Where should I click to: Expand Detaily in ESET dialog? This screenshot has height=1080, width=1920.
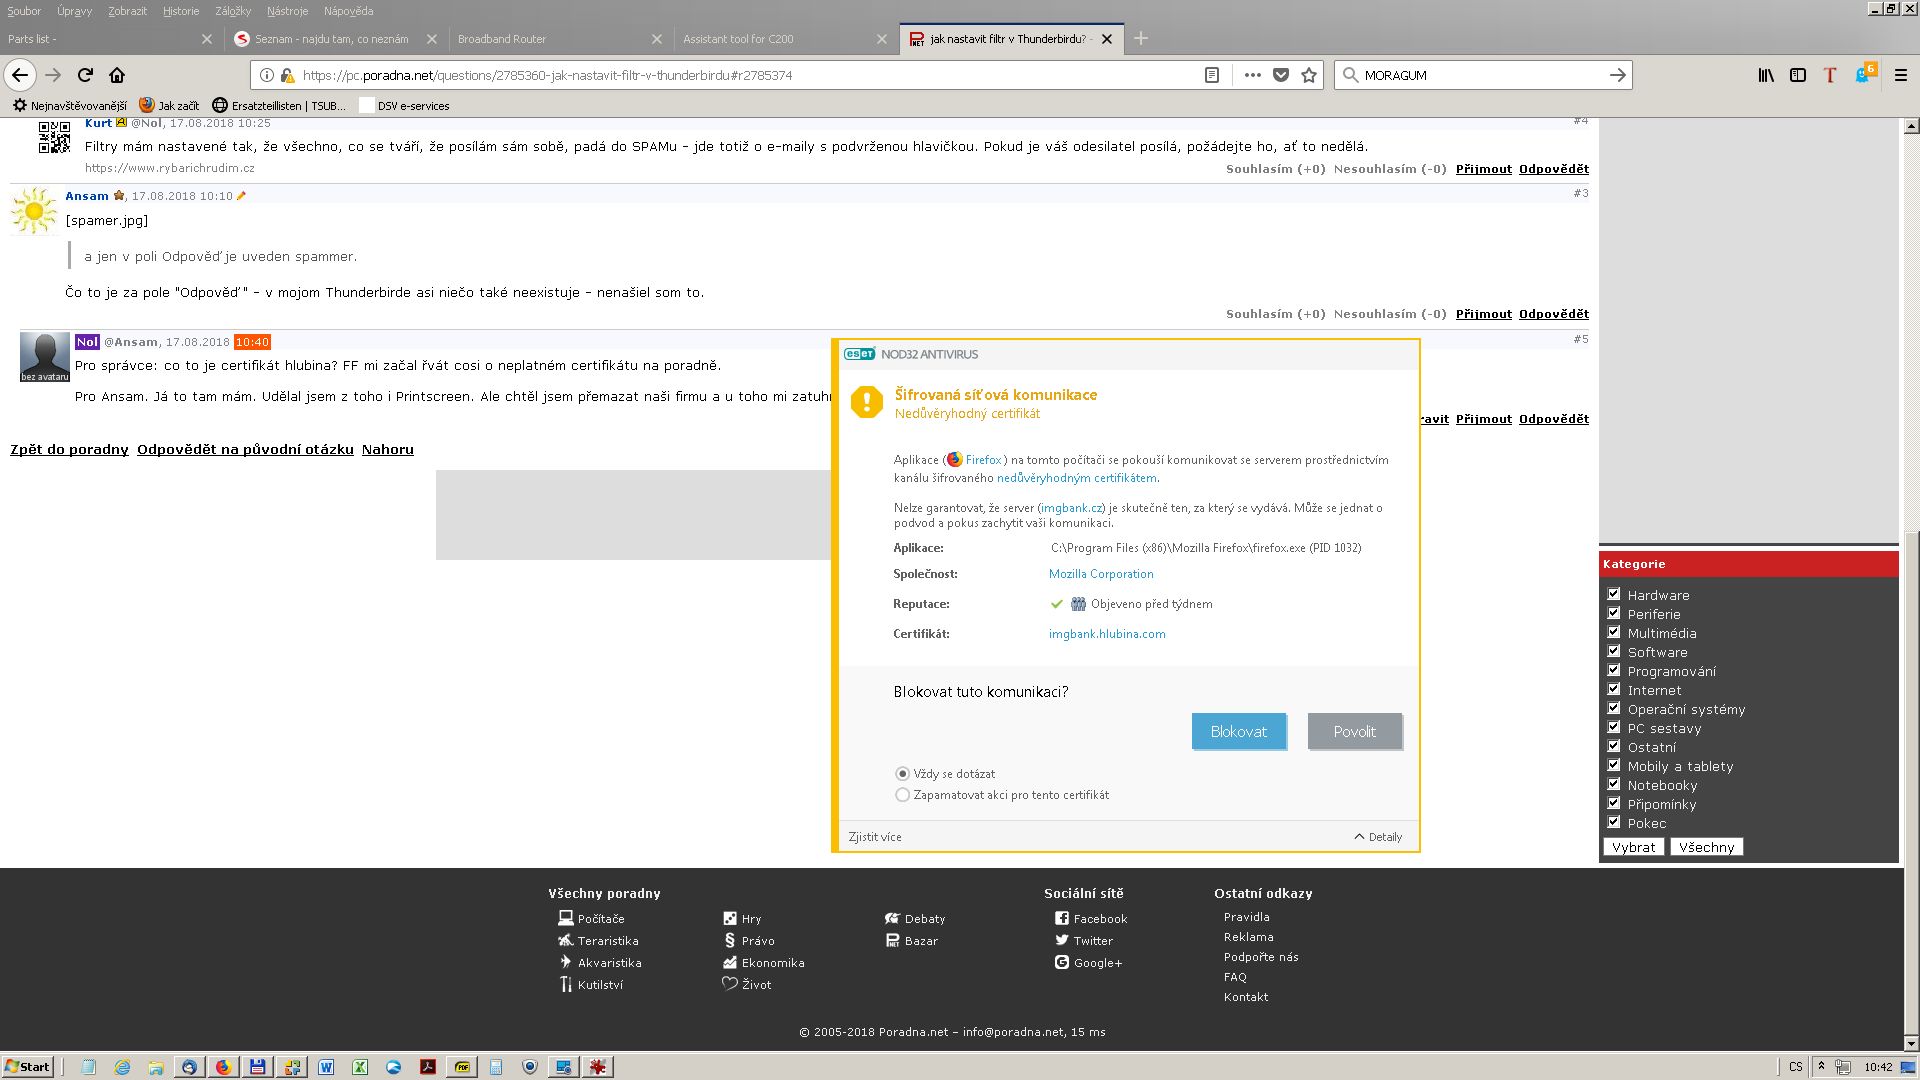[x=1378, y=837]
